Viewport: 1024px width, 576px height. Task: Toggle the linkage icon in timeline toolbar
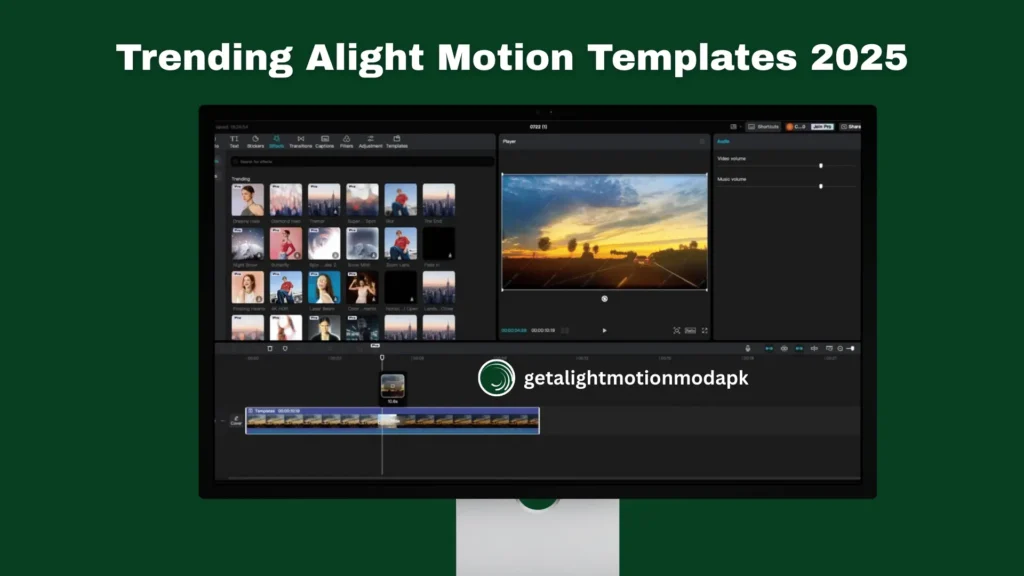pyautogui.click(x=799, y=349)
